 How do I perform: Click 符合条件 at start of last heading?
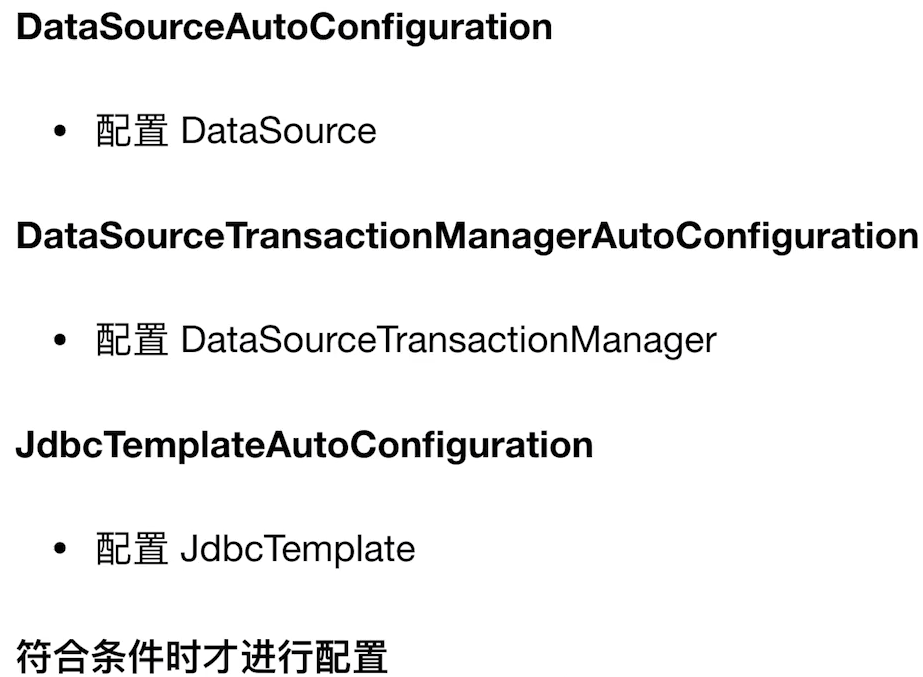pos(90,656)
